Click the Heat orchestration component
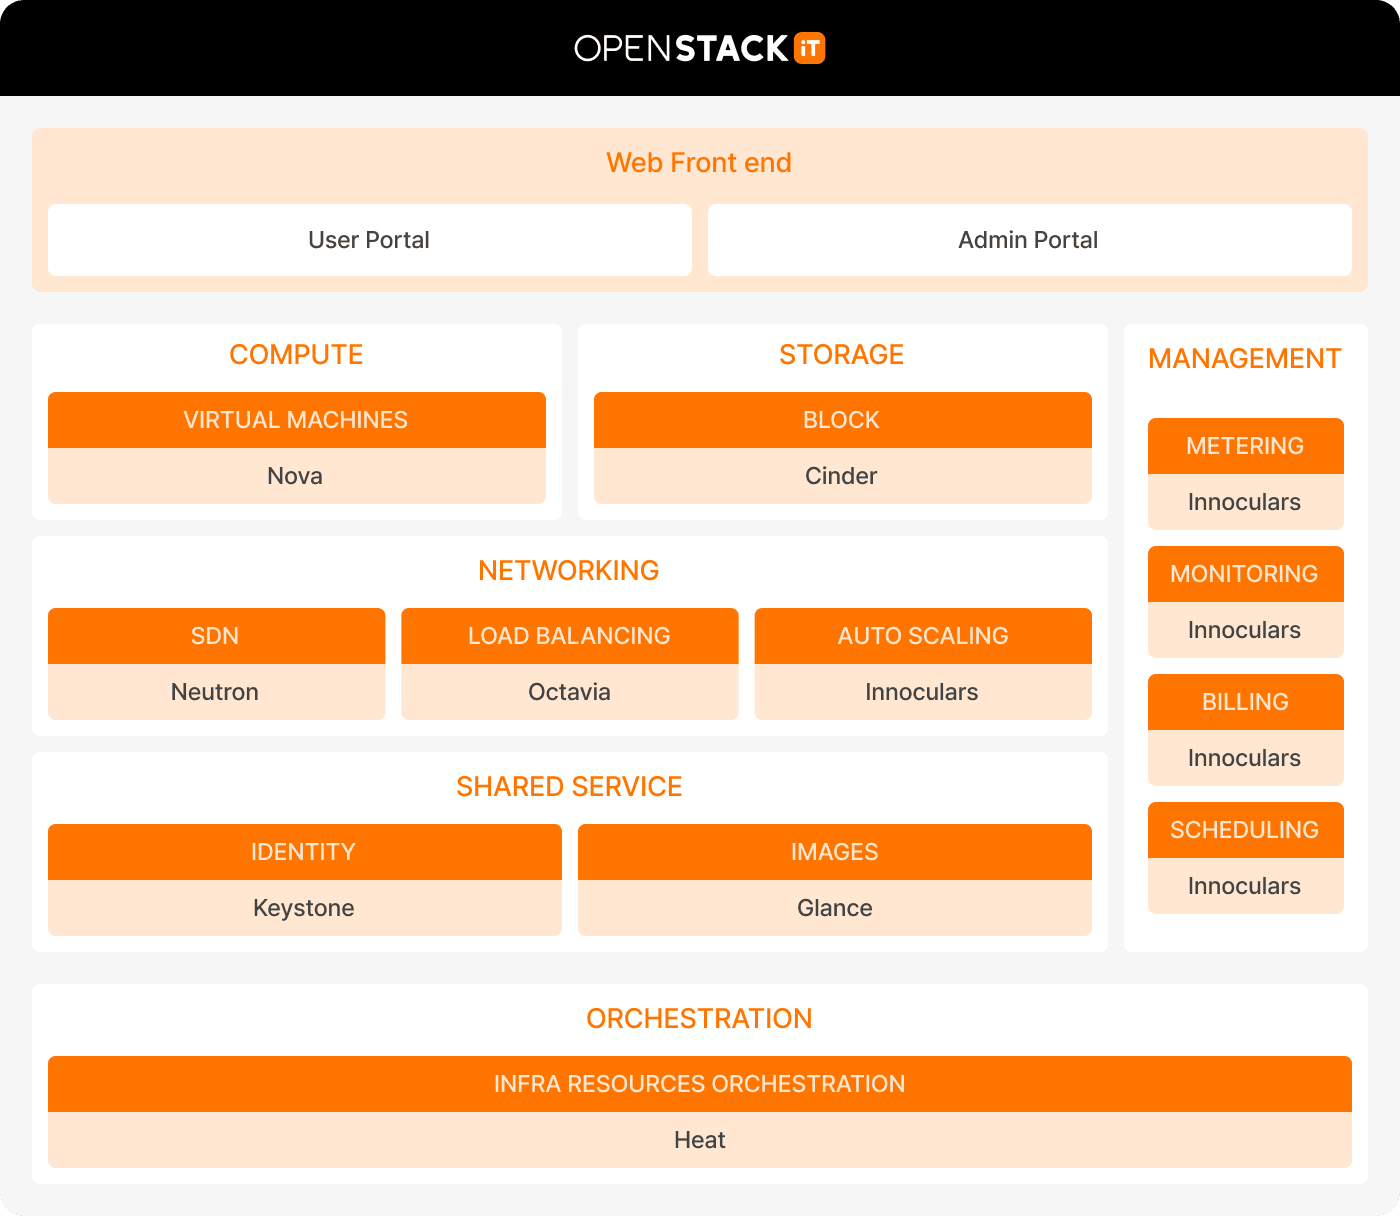The width and height of the screenshot is (1400, 1216). pyautogui.click(x=699, y=1140)
